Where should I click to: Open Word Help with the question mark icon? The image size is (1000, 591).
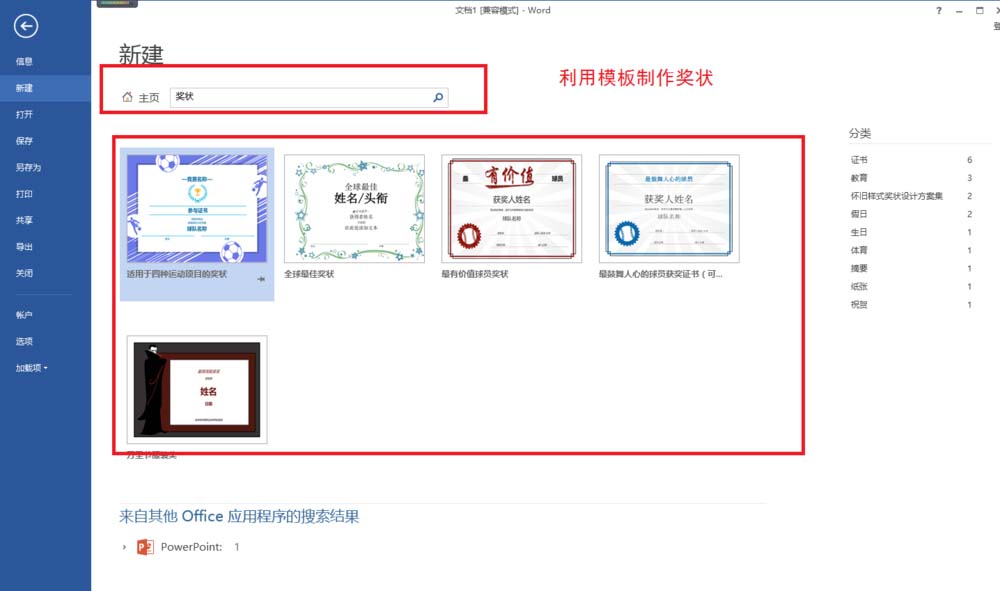(x=938, y=10)
